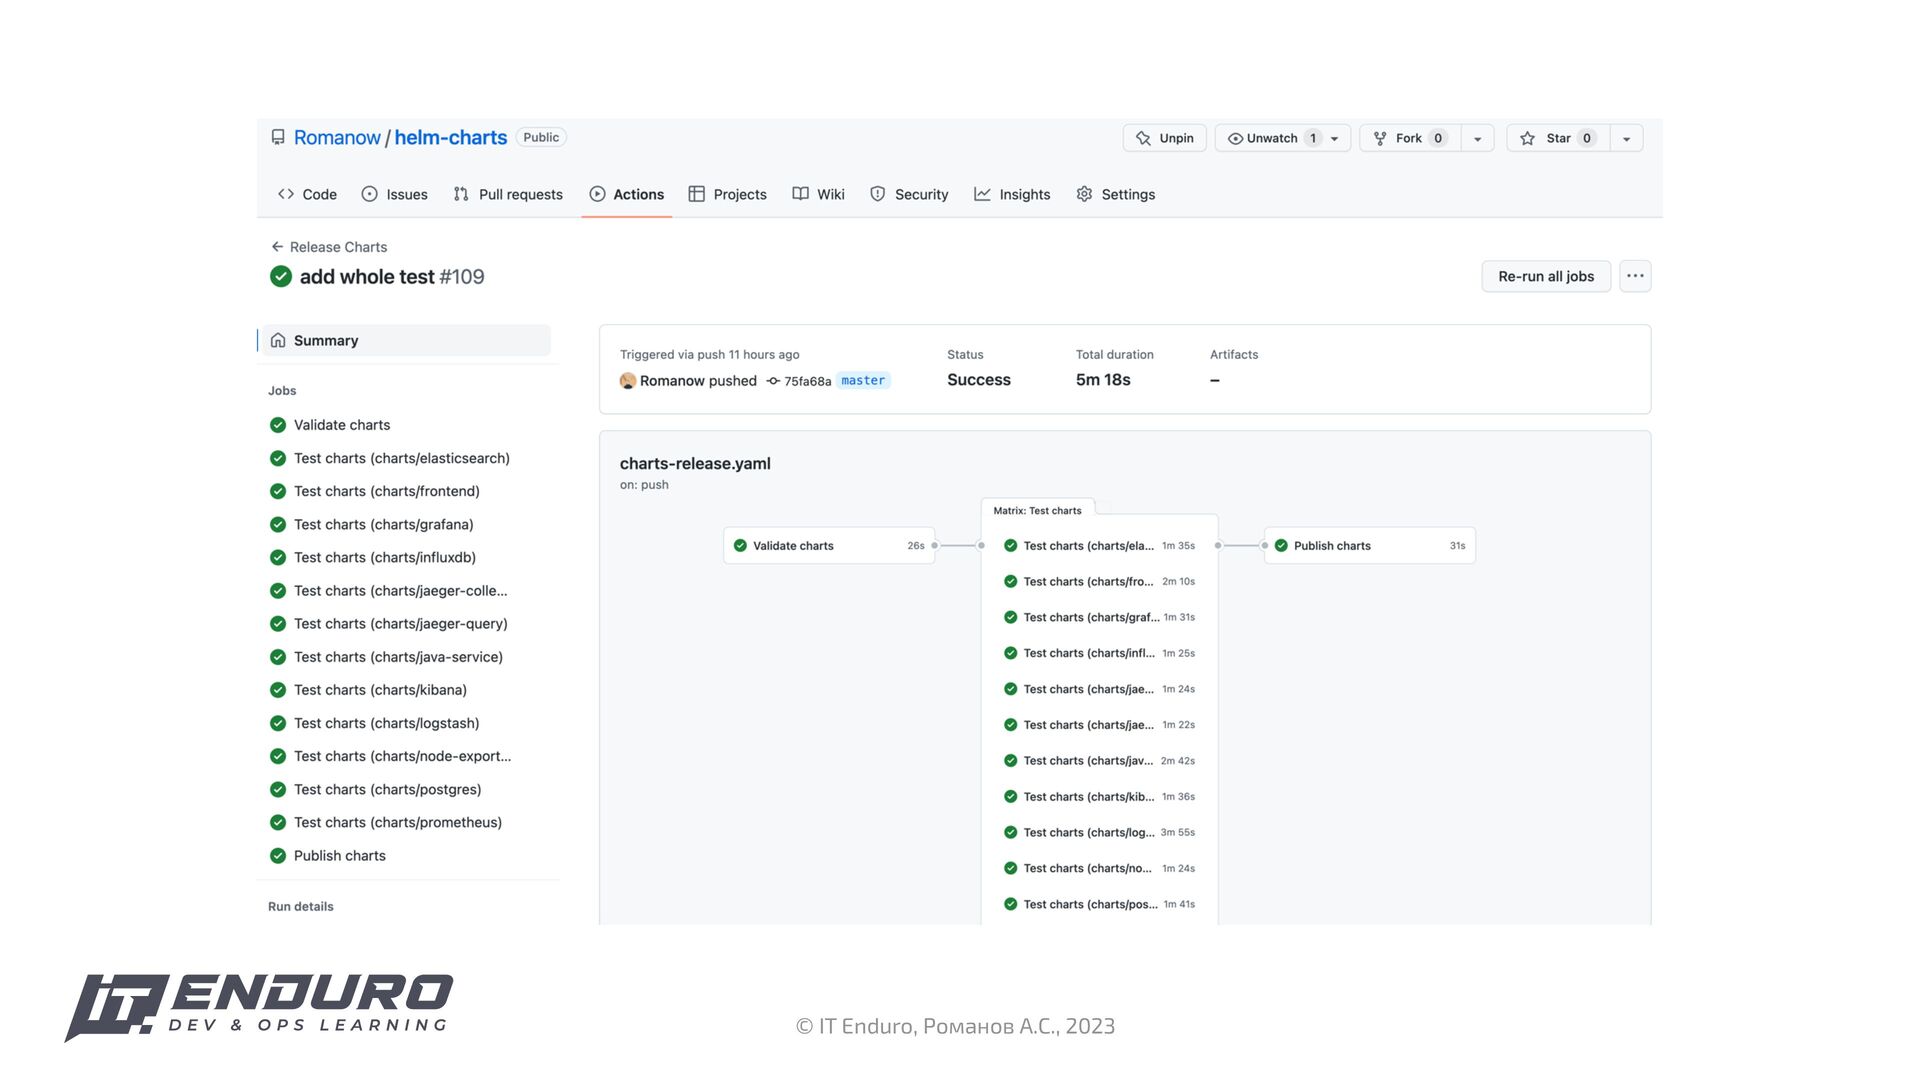Open the helm-charts repository link
This screenshot has width=1920, height=1080.
click(450, 137)
